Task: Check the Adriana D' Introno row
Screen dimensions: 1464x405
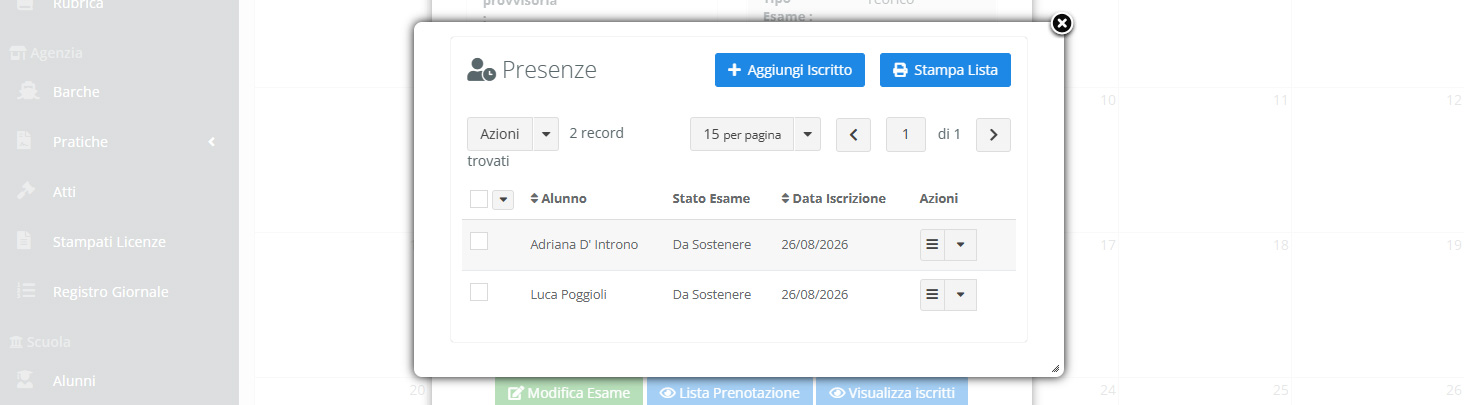Action: (479, 241)
